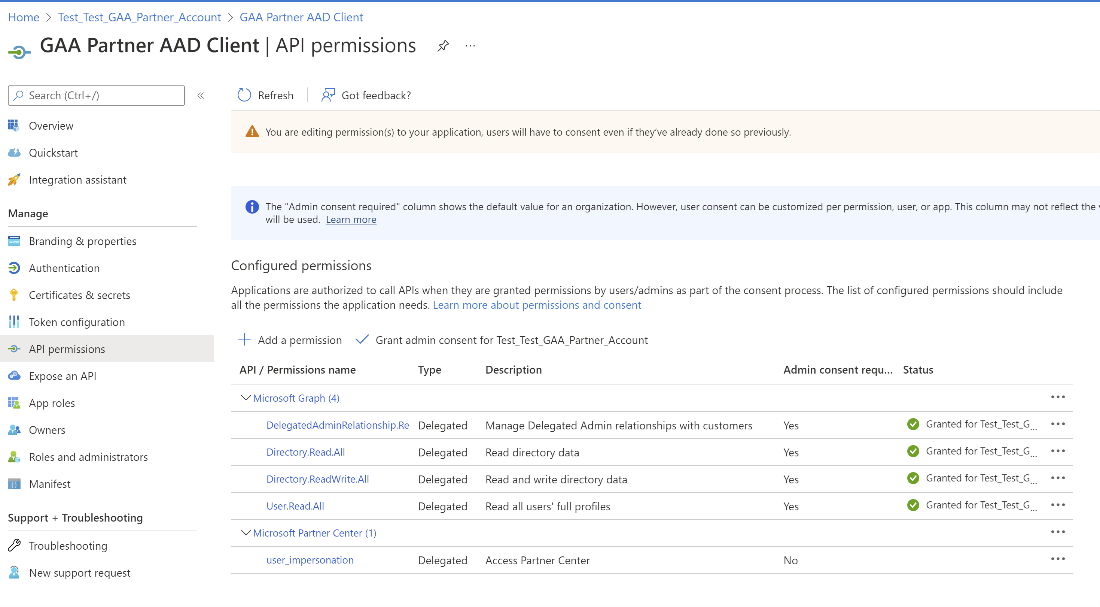Open Overview in the sidebar
Image resolution: width=1100 pixels, height=607 pixels.
tap(51, 126)
